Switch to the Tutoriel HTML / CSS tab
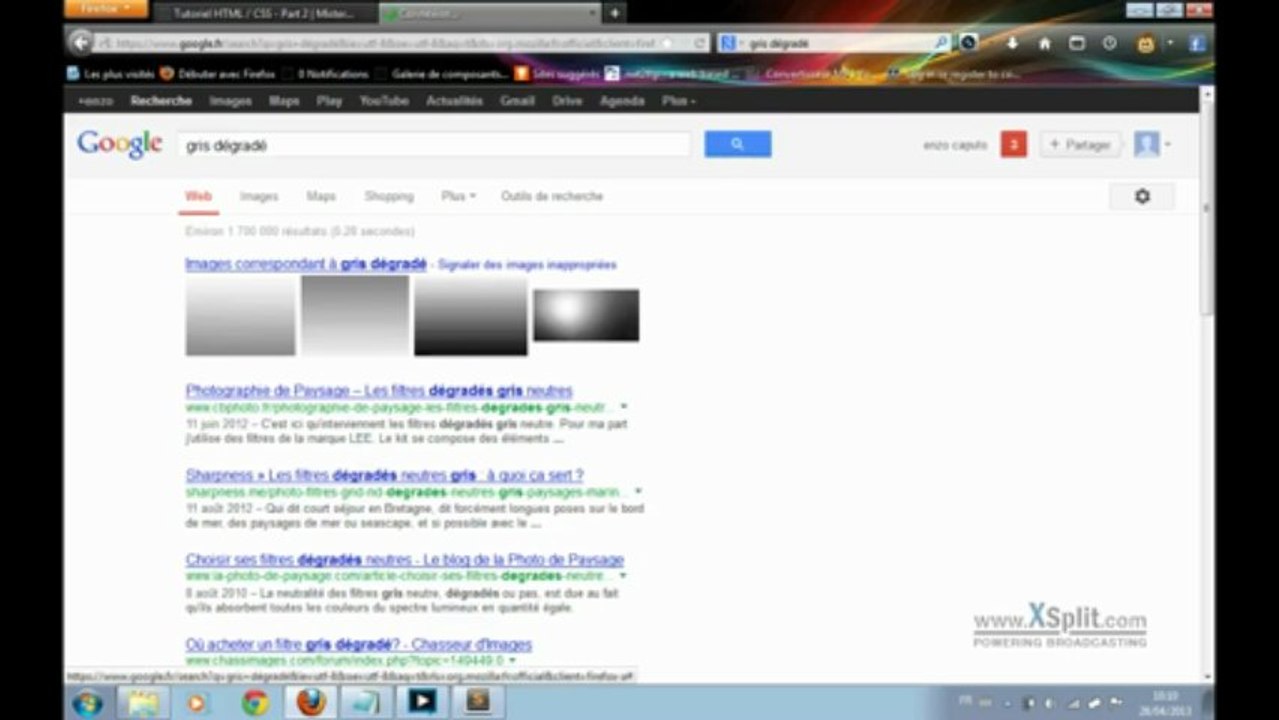Viewport: 1279px width, 720px height. [x=265, y=13]
